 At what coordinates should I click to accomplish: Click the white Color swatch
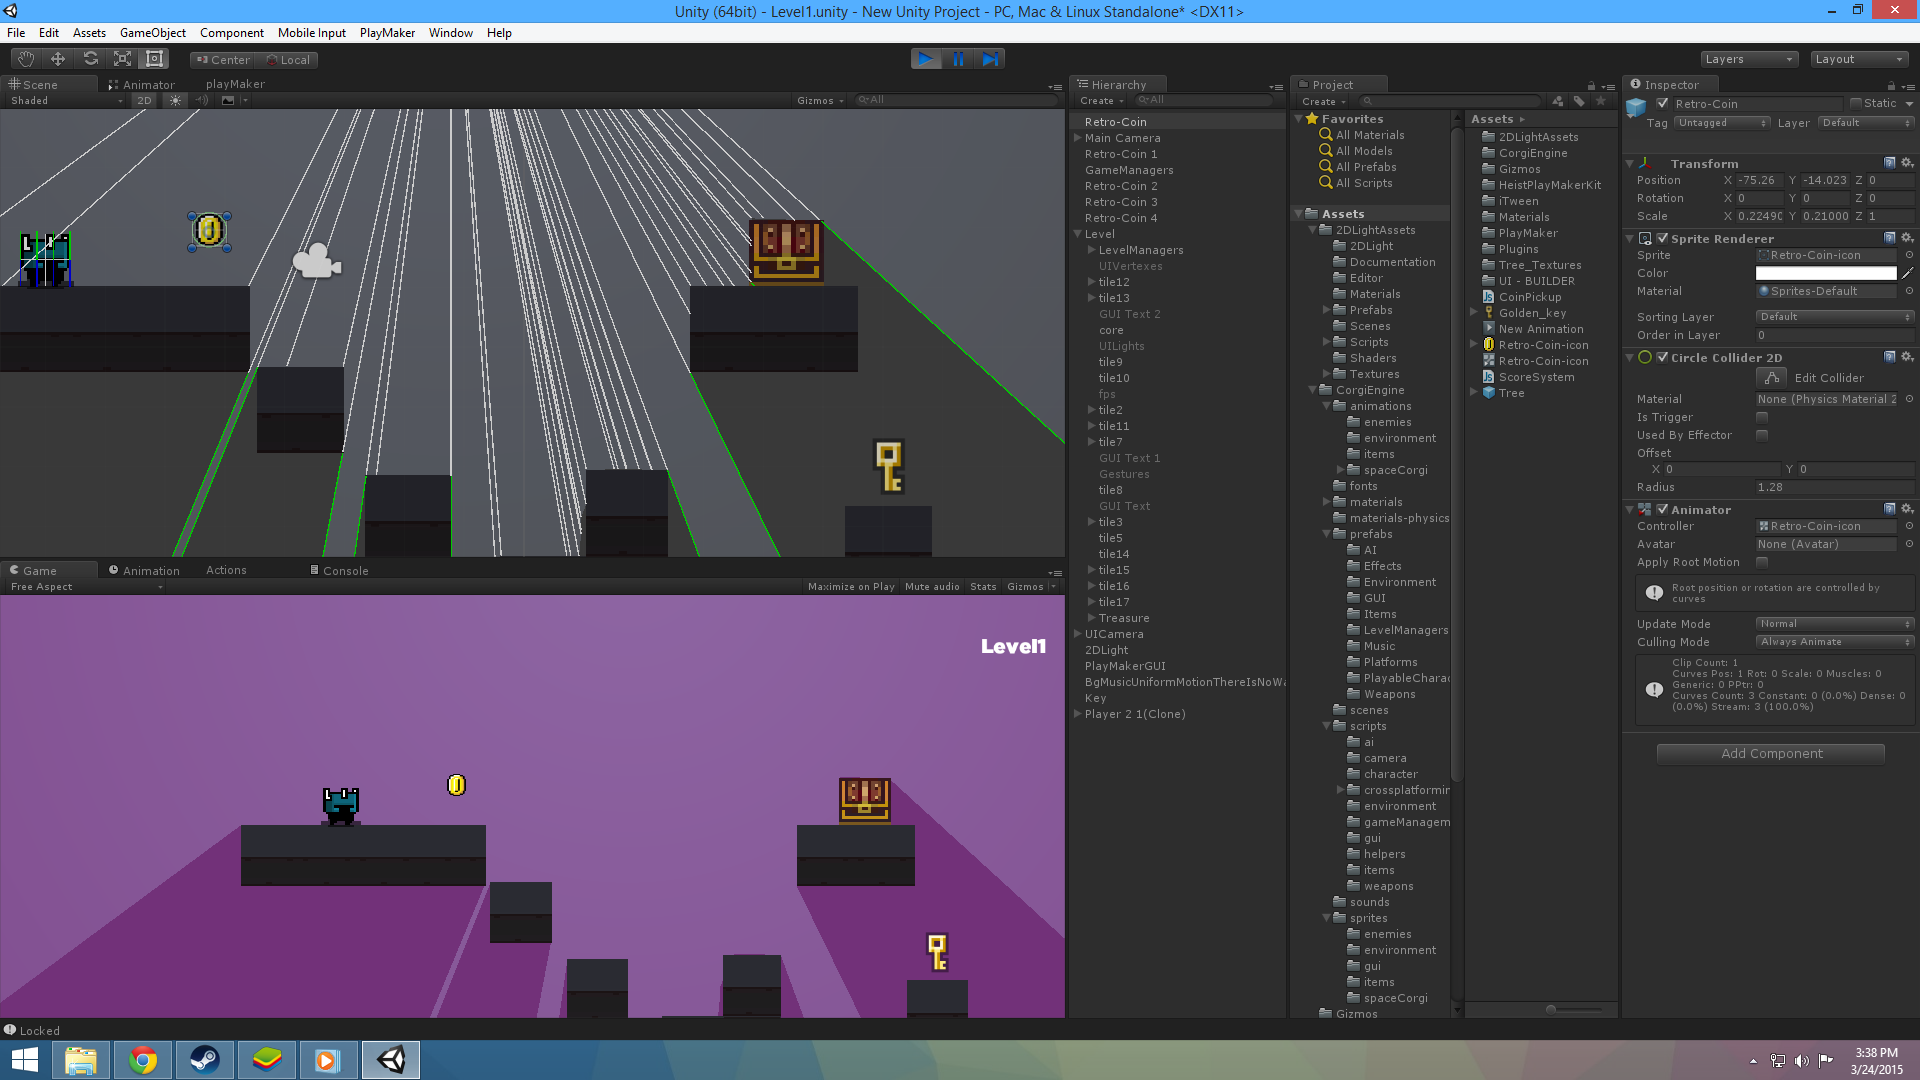point(1826,273)
